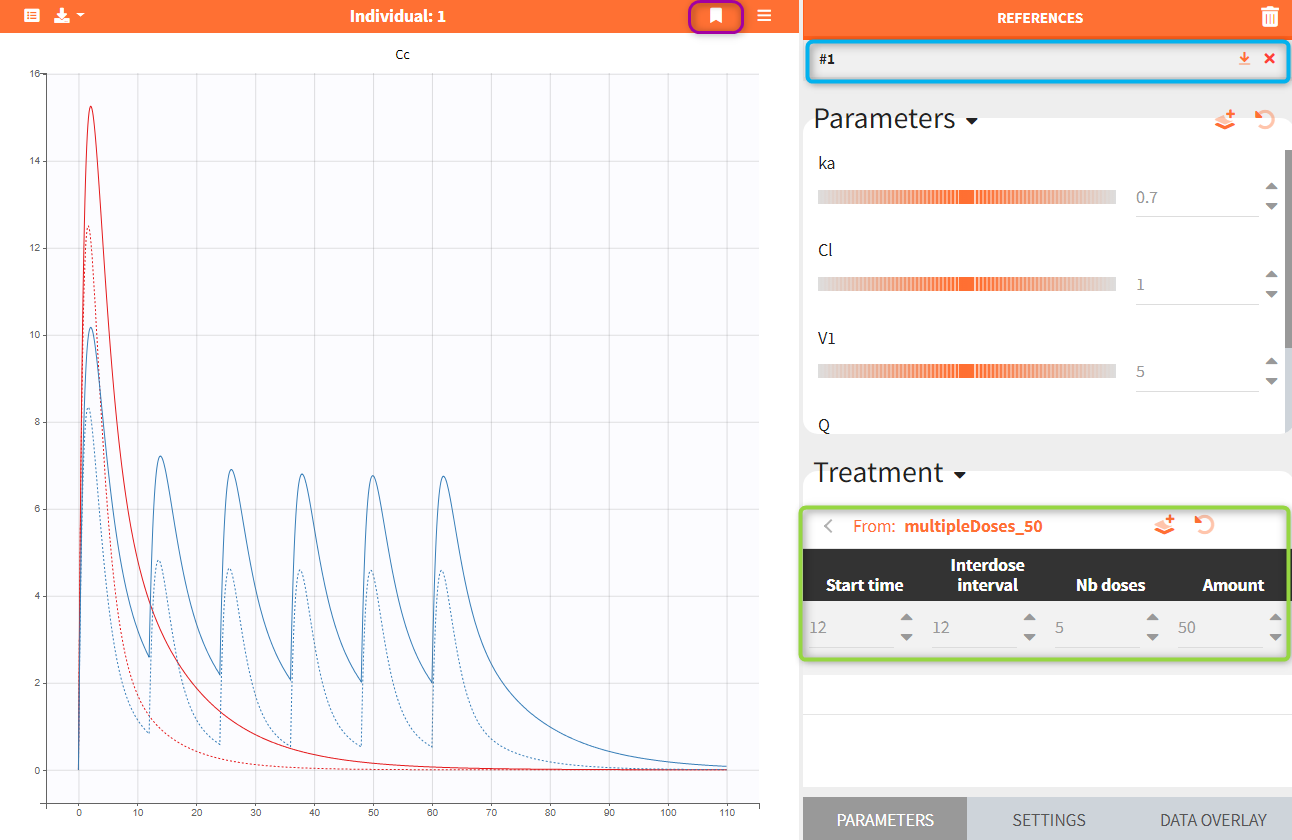
Task: Reset treatment with the undo icon
Action: (x=1205, y=525)
